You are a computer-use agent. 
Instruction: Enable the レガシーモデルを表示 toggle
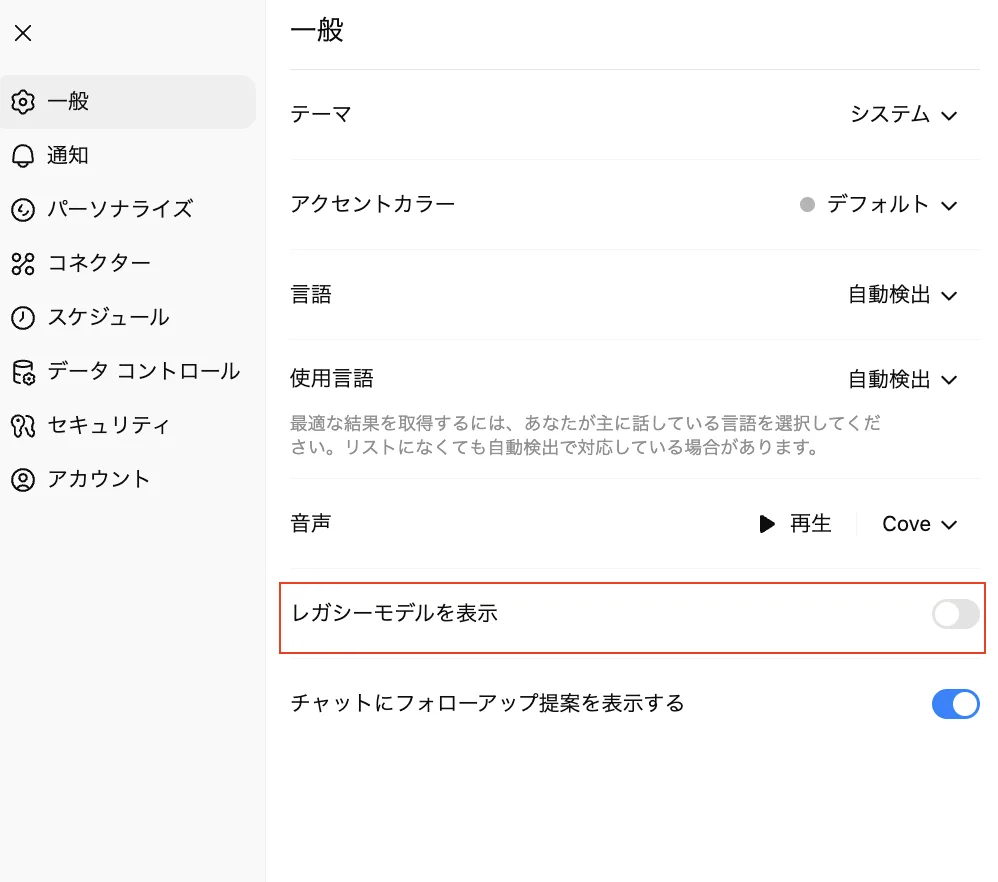pos(955,614)
